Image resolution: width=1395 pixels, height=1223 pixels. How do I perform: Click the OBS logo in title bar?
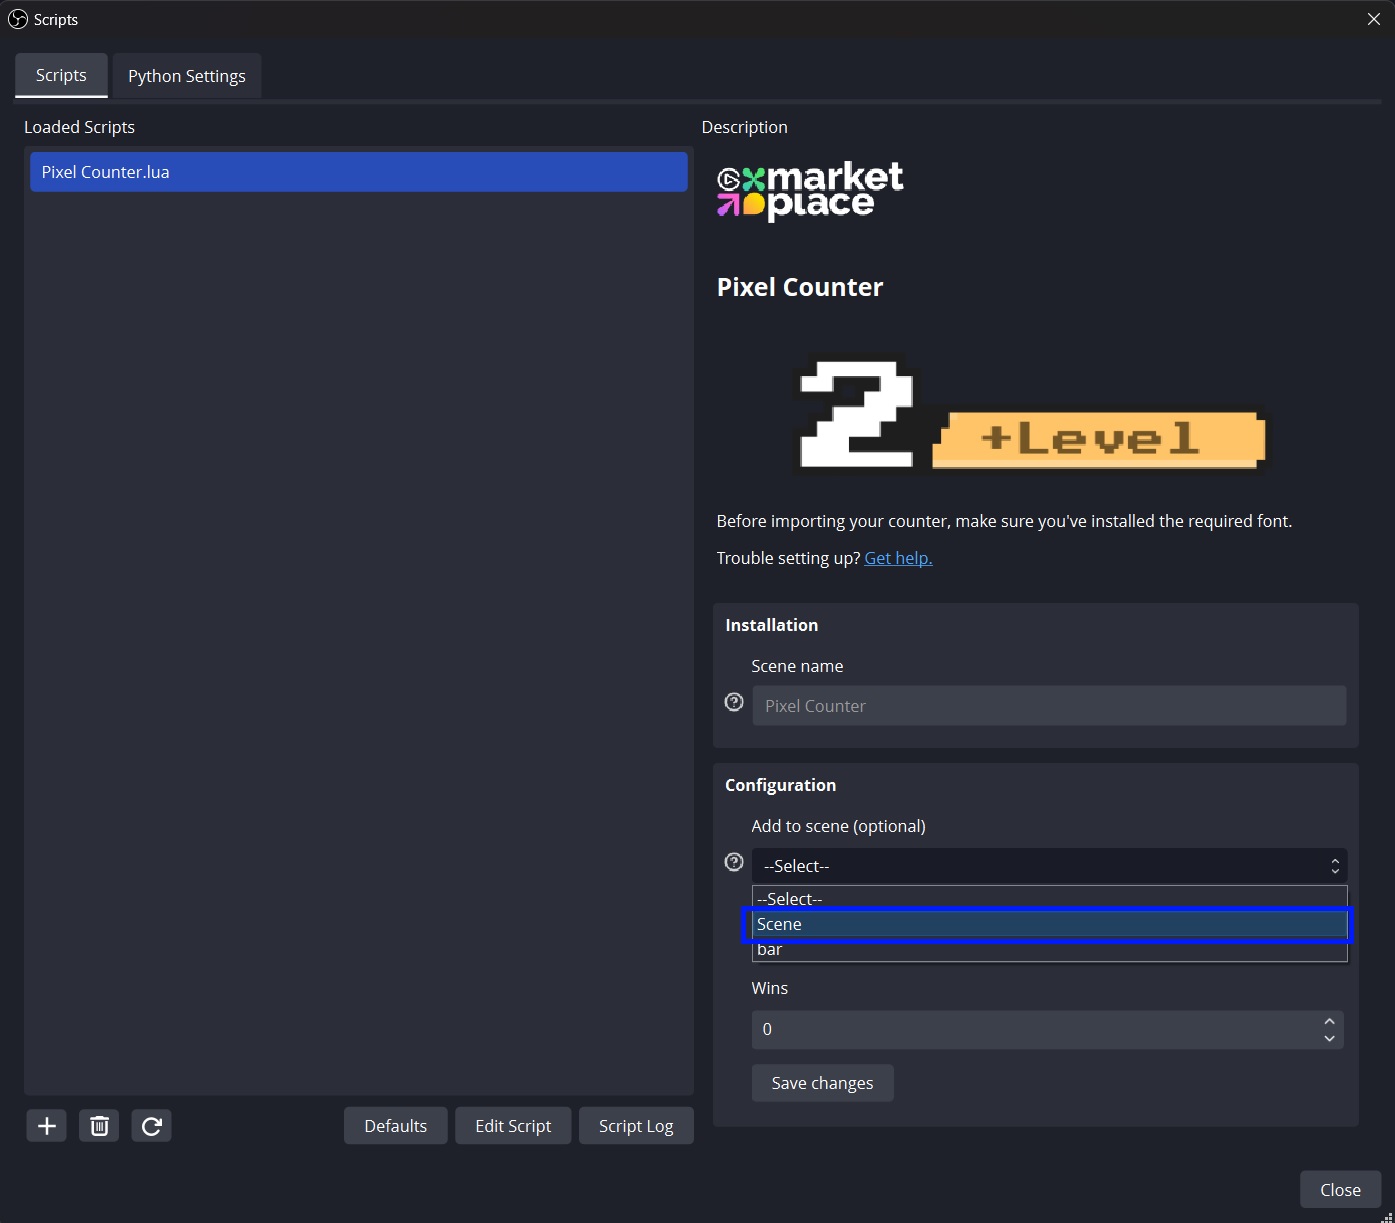tap(17, 19)
